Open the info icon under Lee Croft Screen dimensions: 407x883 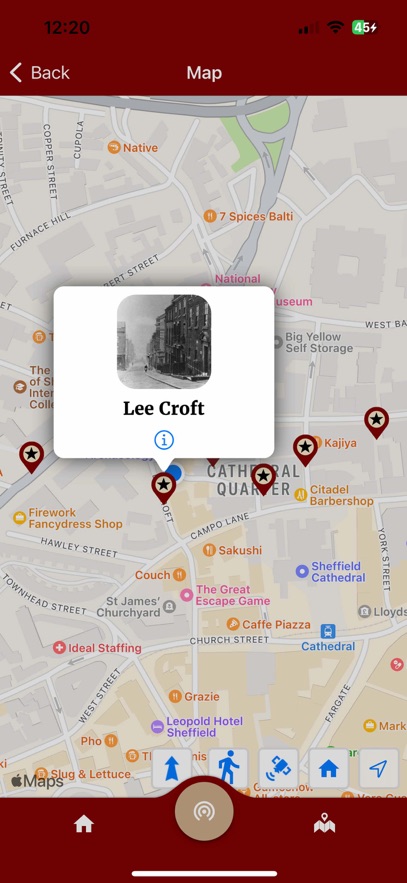[x=164, y=440]
